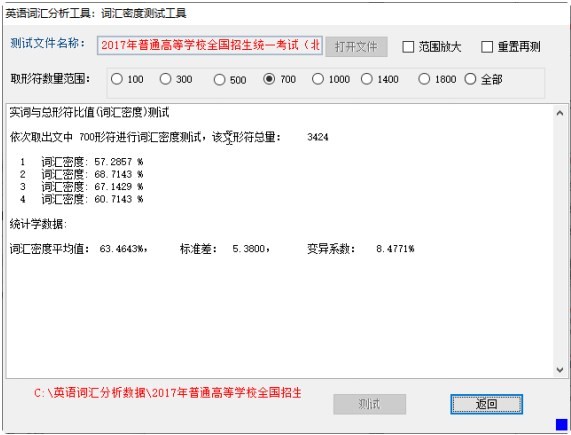Screen dimensions: 571x435
Task: Click the value 60.7143 % in row 4
Action: [119, 199]
